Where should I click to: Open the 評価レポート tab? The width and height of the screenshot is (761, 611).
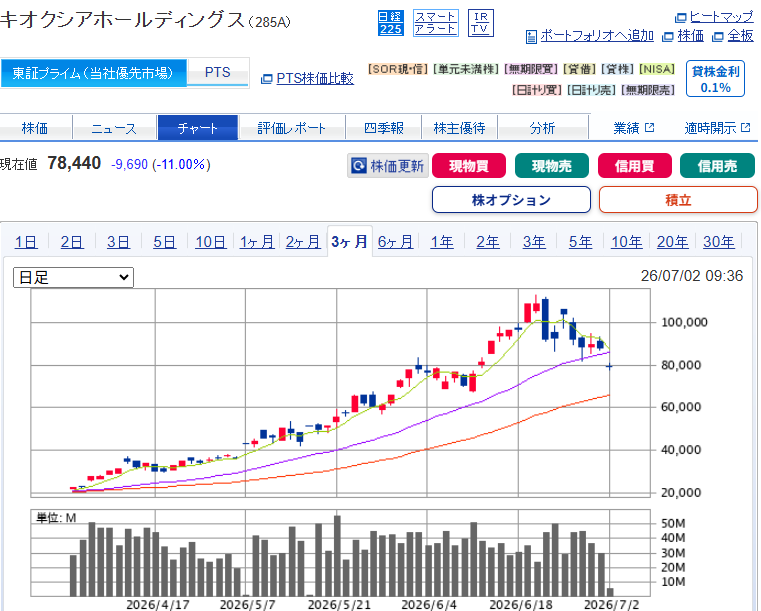coord(291,128)
